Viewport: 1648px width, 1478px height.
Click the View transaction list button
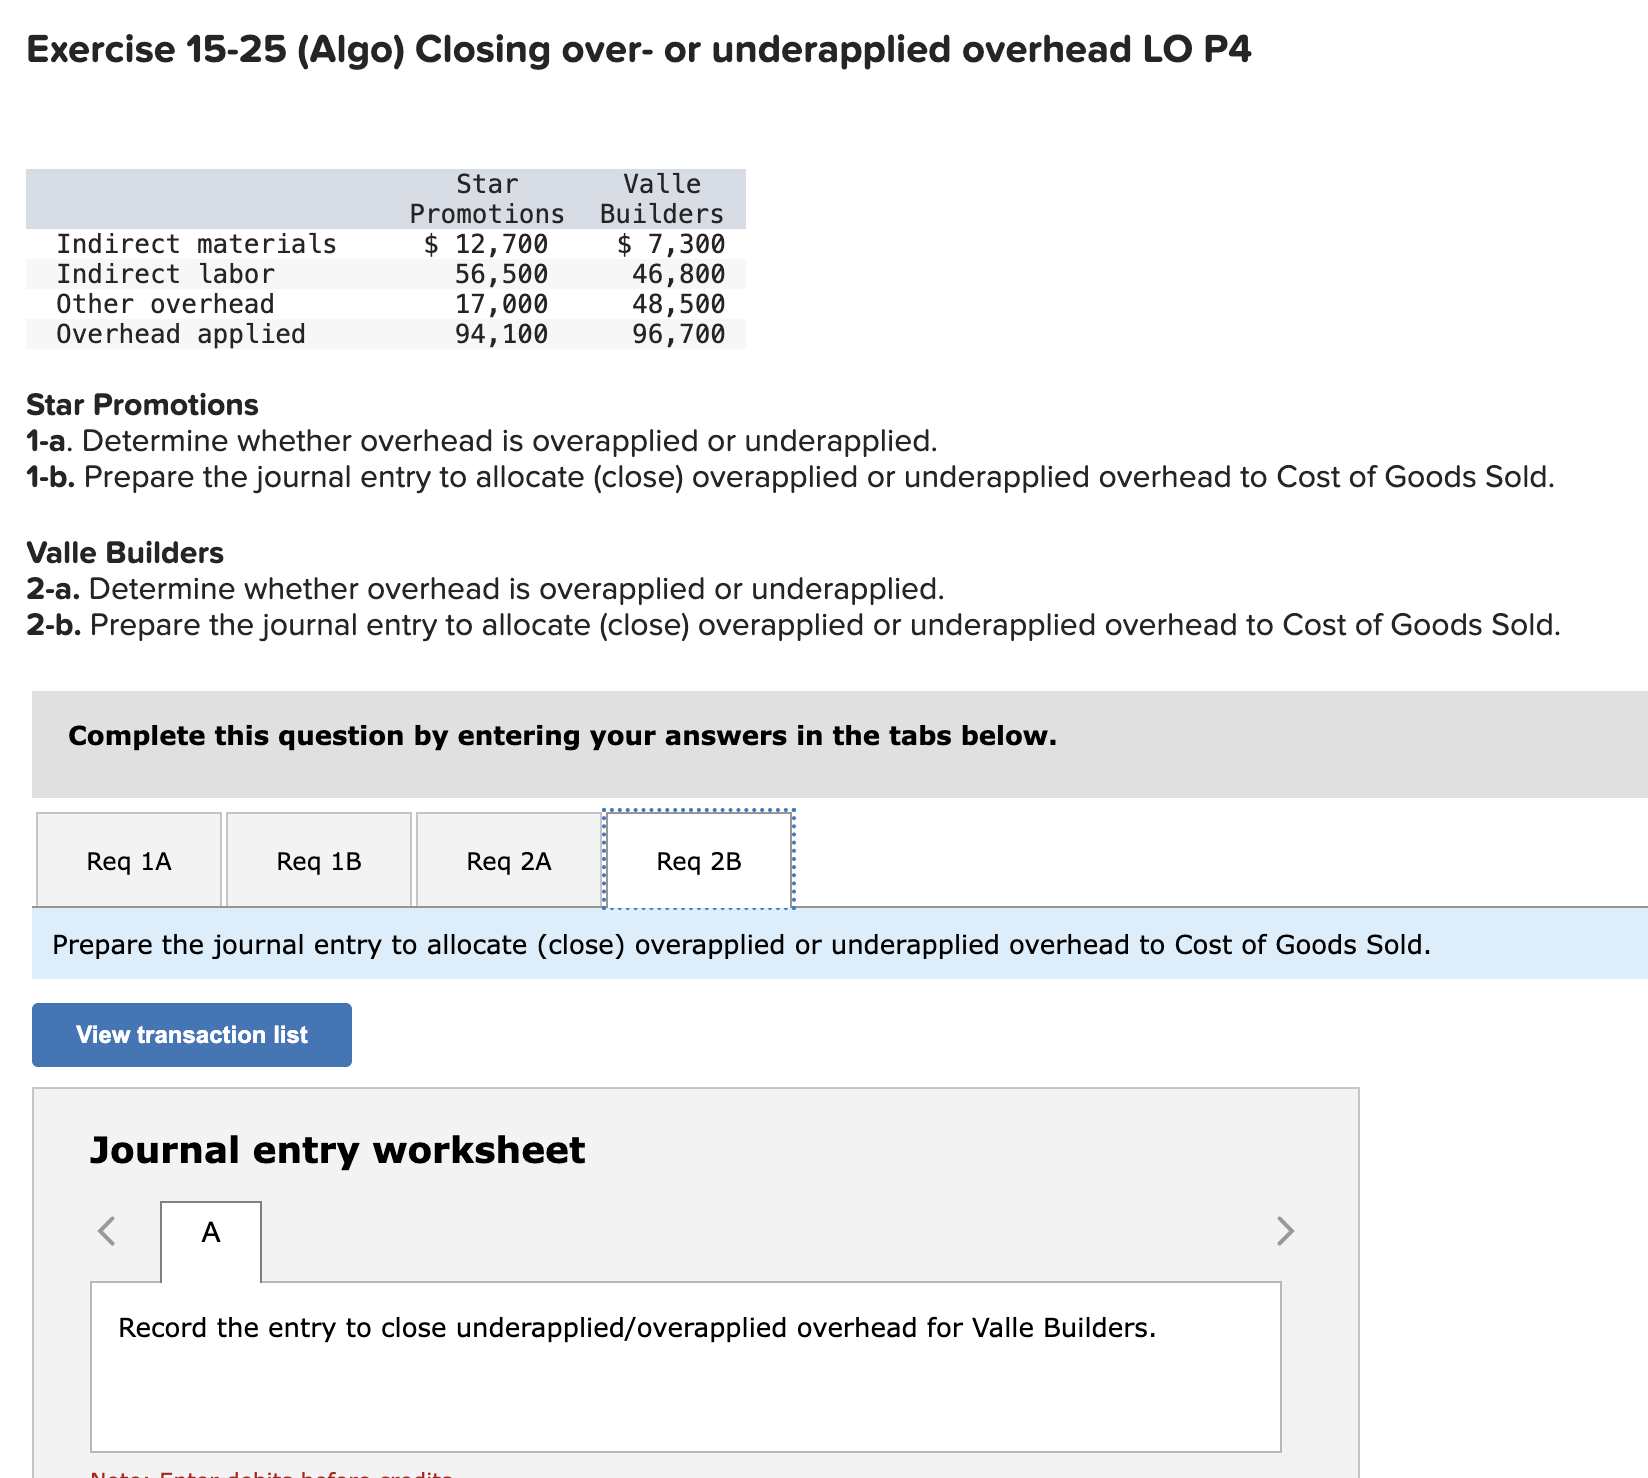192,1035
